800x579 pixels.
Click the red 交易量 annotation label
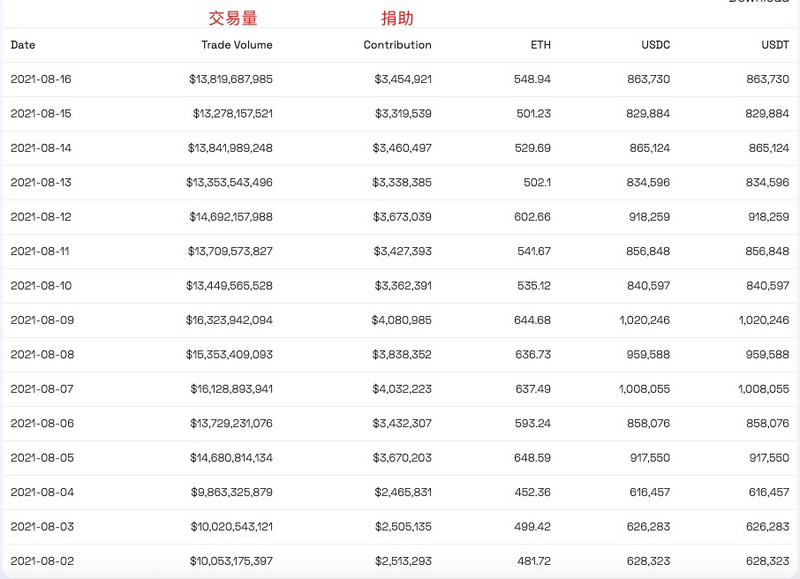(230, 18)
